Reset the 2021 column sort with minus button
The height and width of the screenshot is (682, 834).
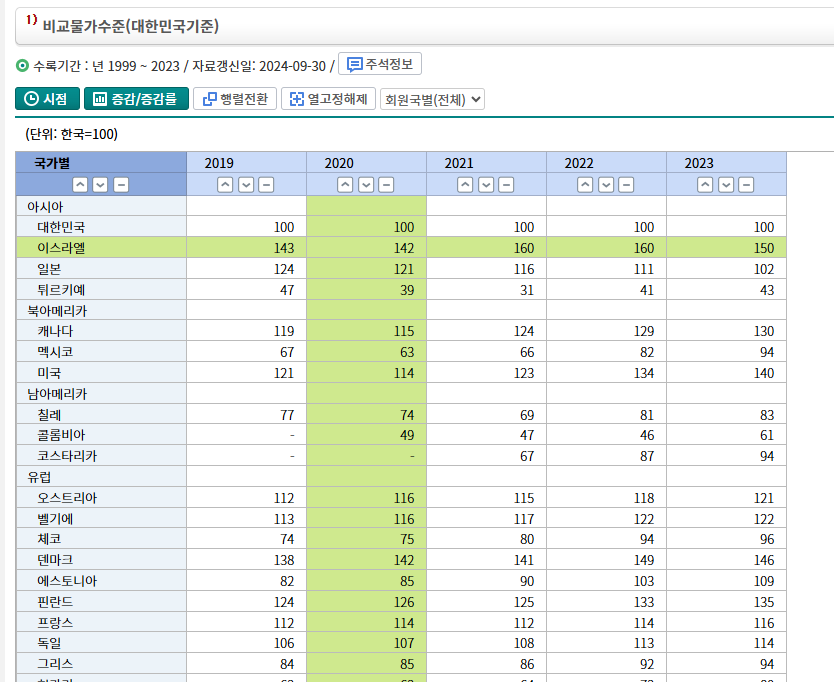point(505,184)
